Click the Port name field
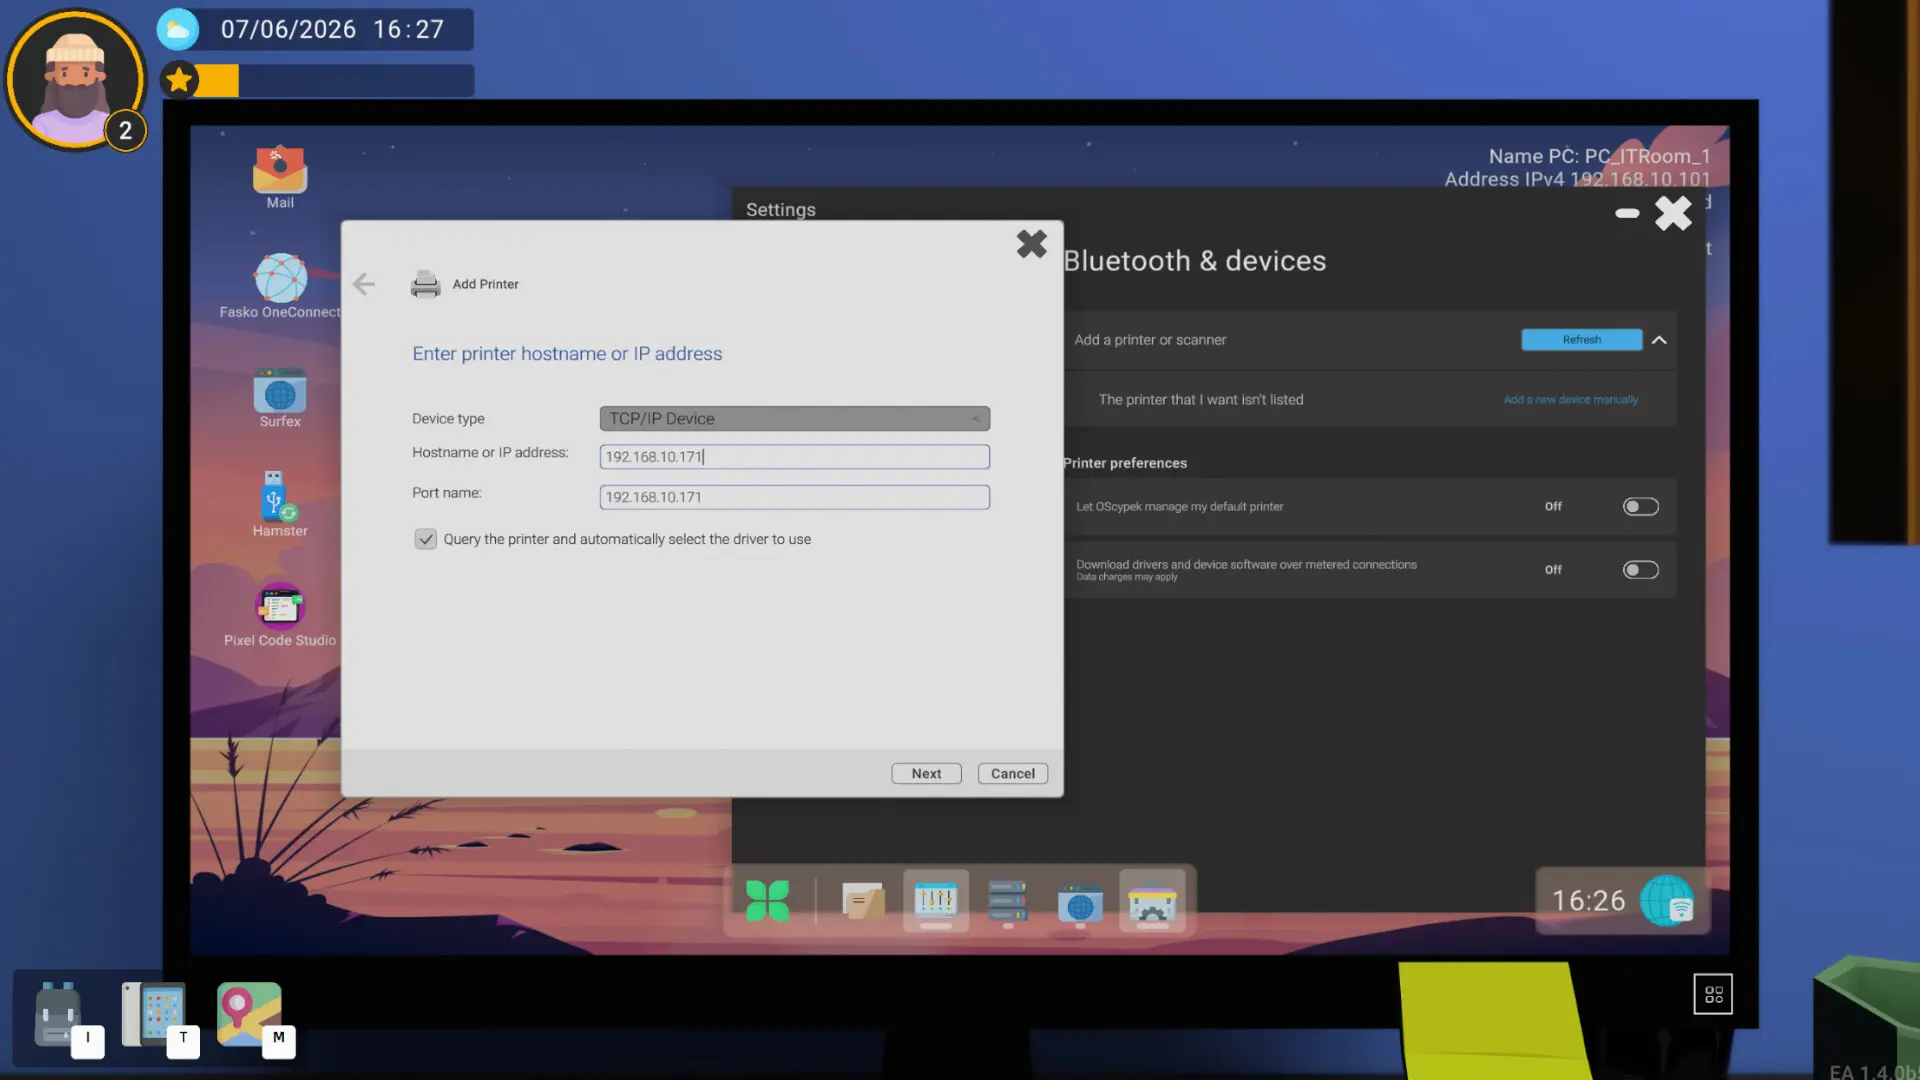This screenshot has width=1920, height=1080. (x=795, y=497)
